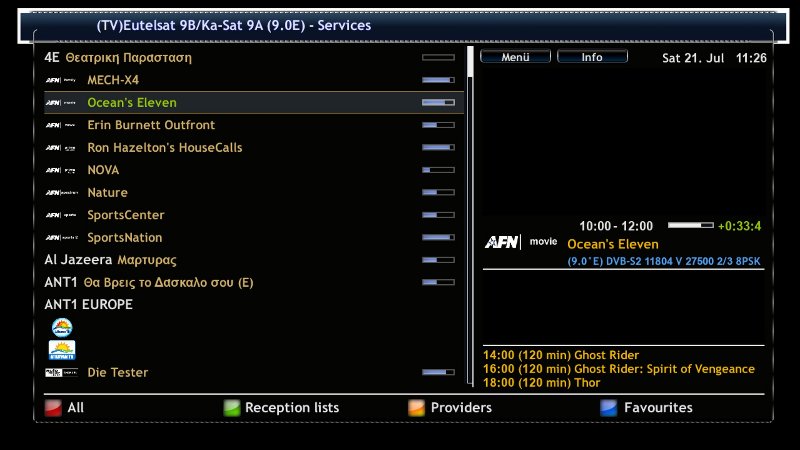Click the Eutelsat 9B Services title

pos(234,26)
